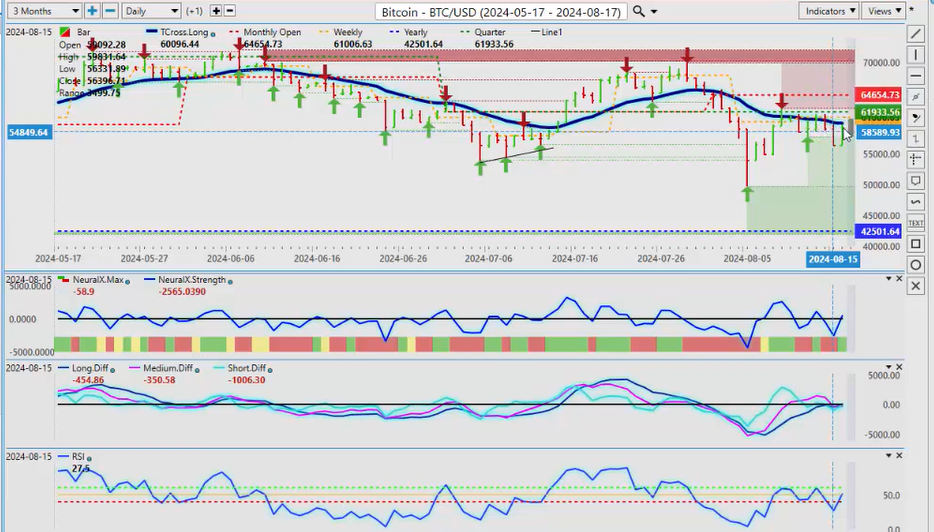The height and width of the screenshot is (532, 934).
Task: Open the Daily interval dropdown
Action: coord(151,11)
